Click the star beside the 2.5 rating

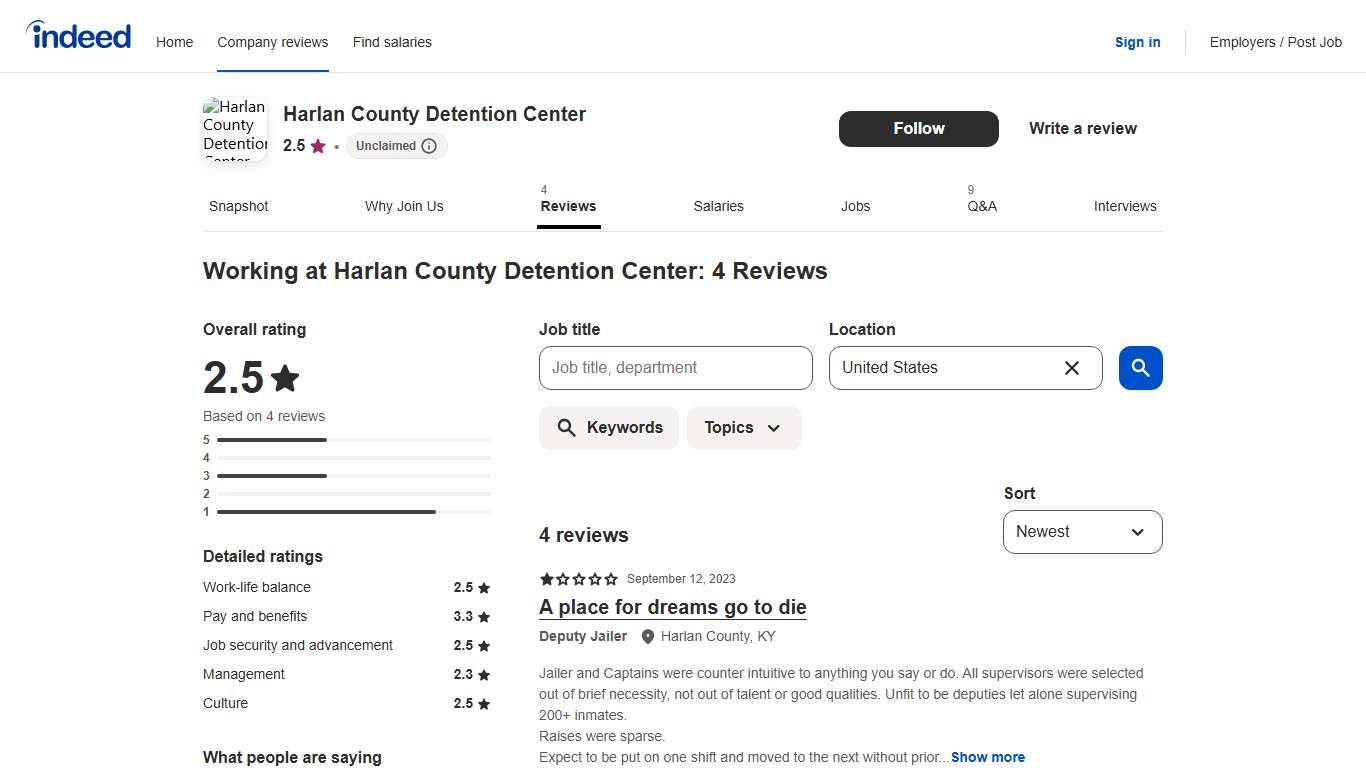pyautogui.click(x=318, y=146)
